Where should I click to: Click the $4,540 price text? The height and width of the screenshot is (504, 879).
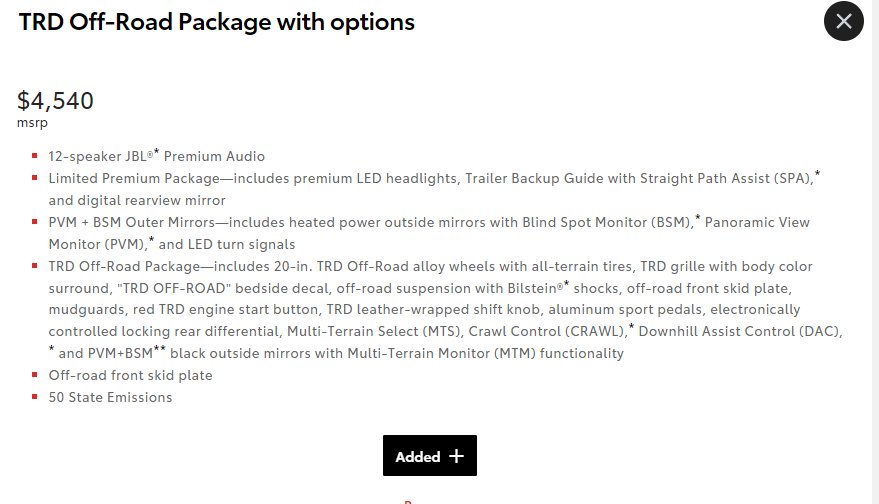pyautogui.click(x=55, y=101)
